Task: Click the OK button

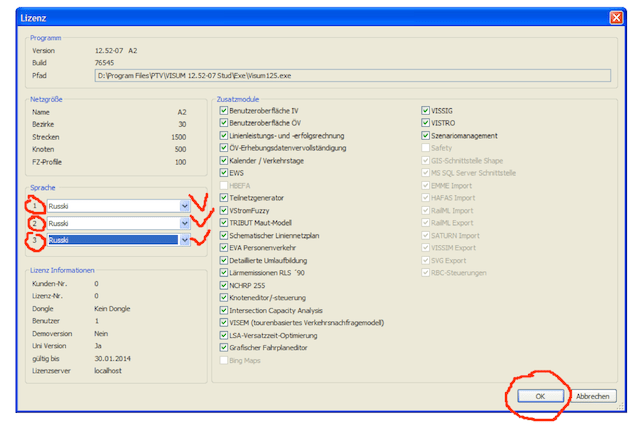Action: (540, 396)
